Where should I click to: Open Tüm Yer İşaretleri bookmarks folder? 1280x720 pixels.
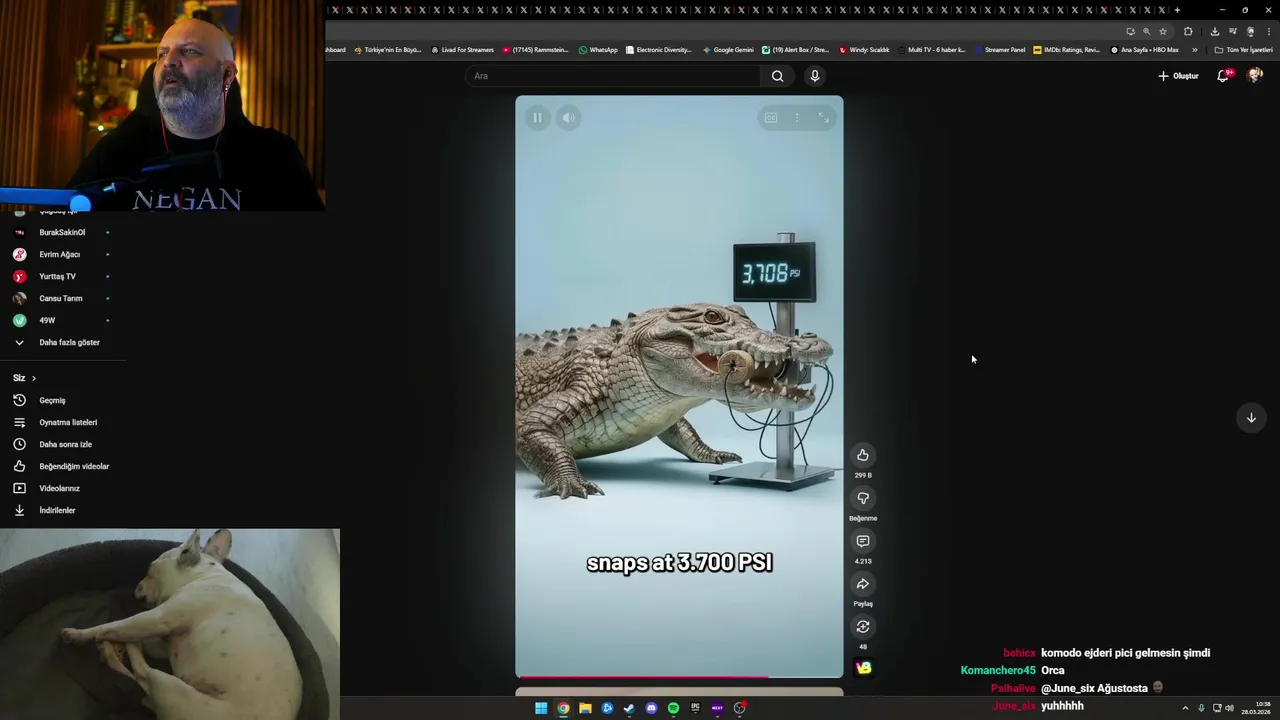coord(1243,50)
